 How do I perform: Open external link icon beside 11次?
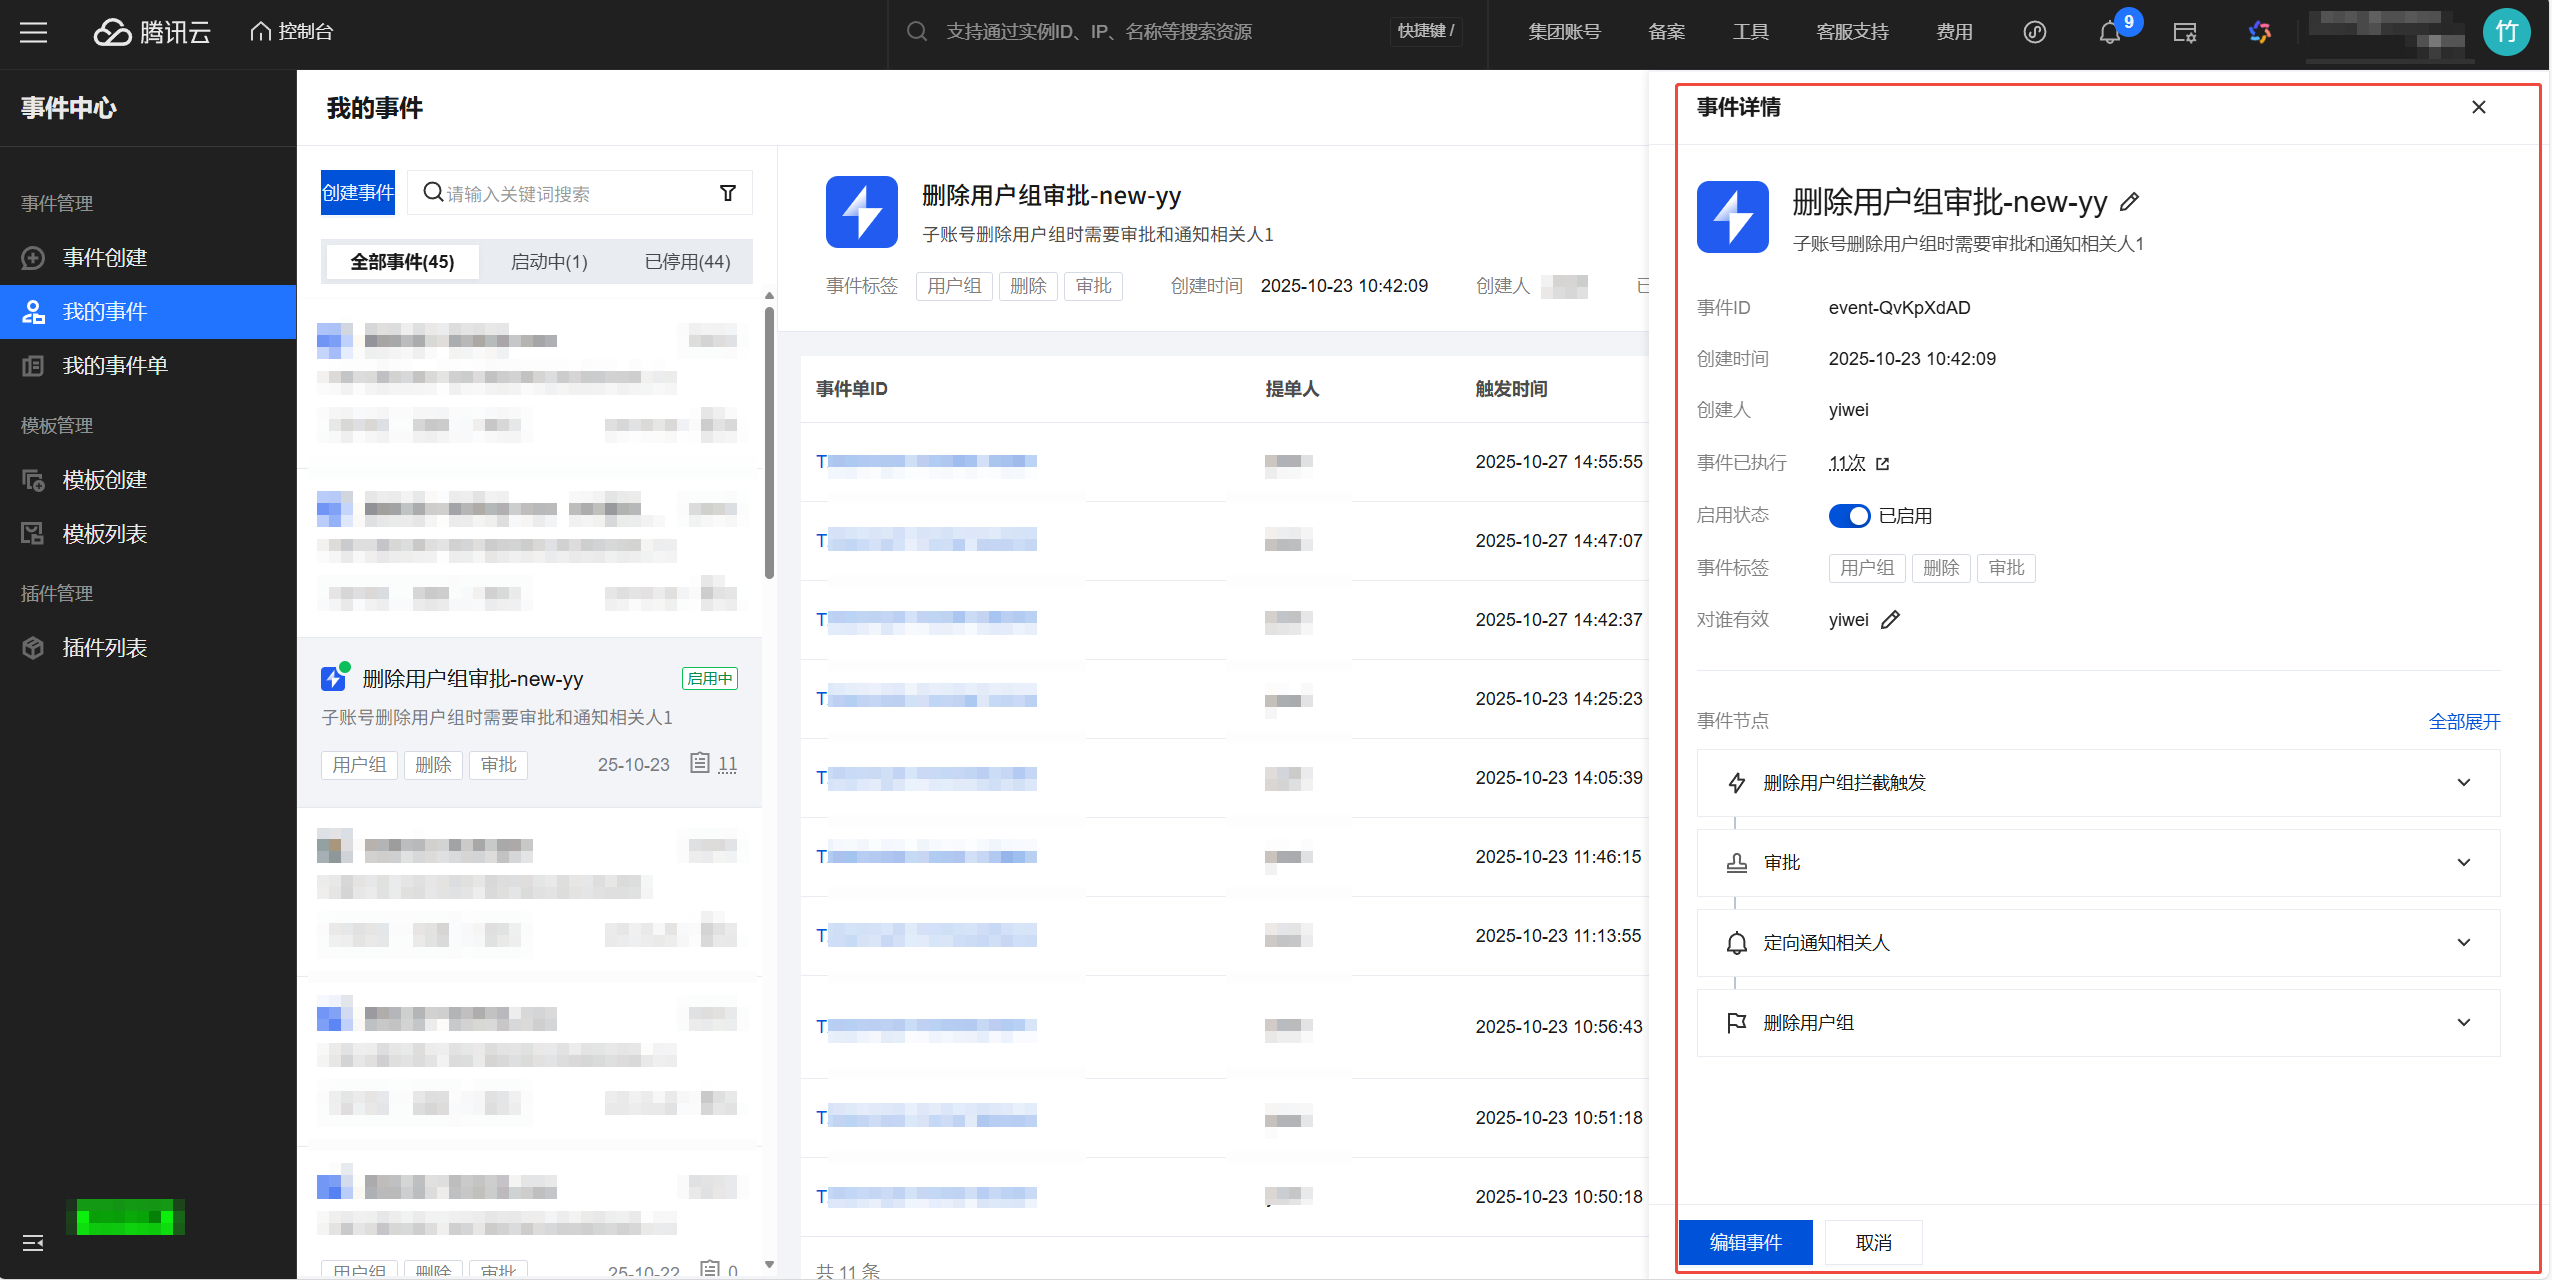(1883, 464)
